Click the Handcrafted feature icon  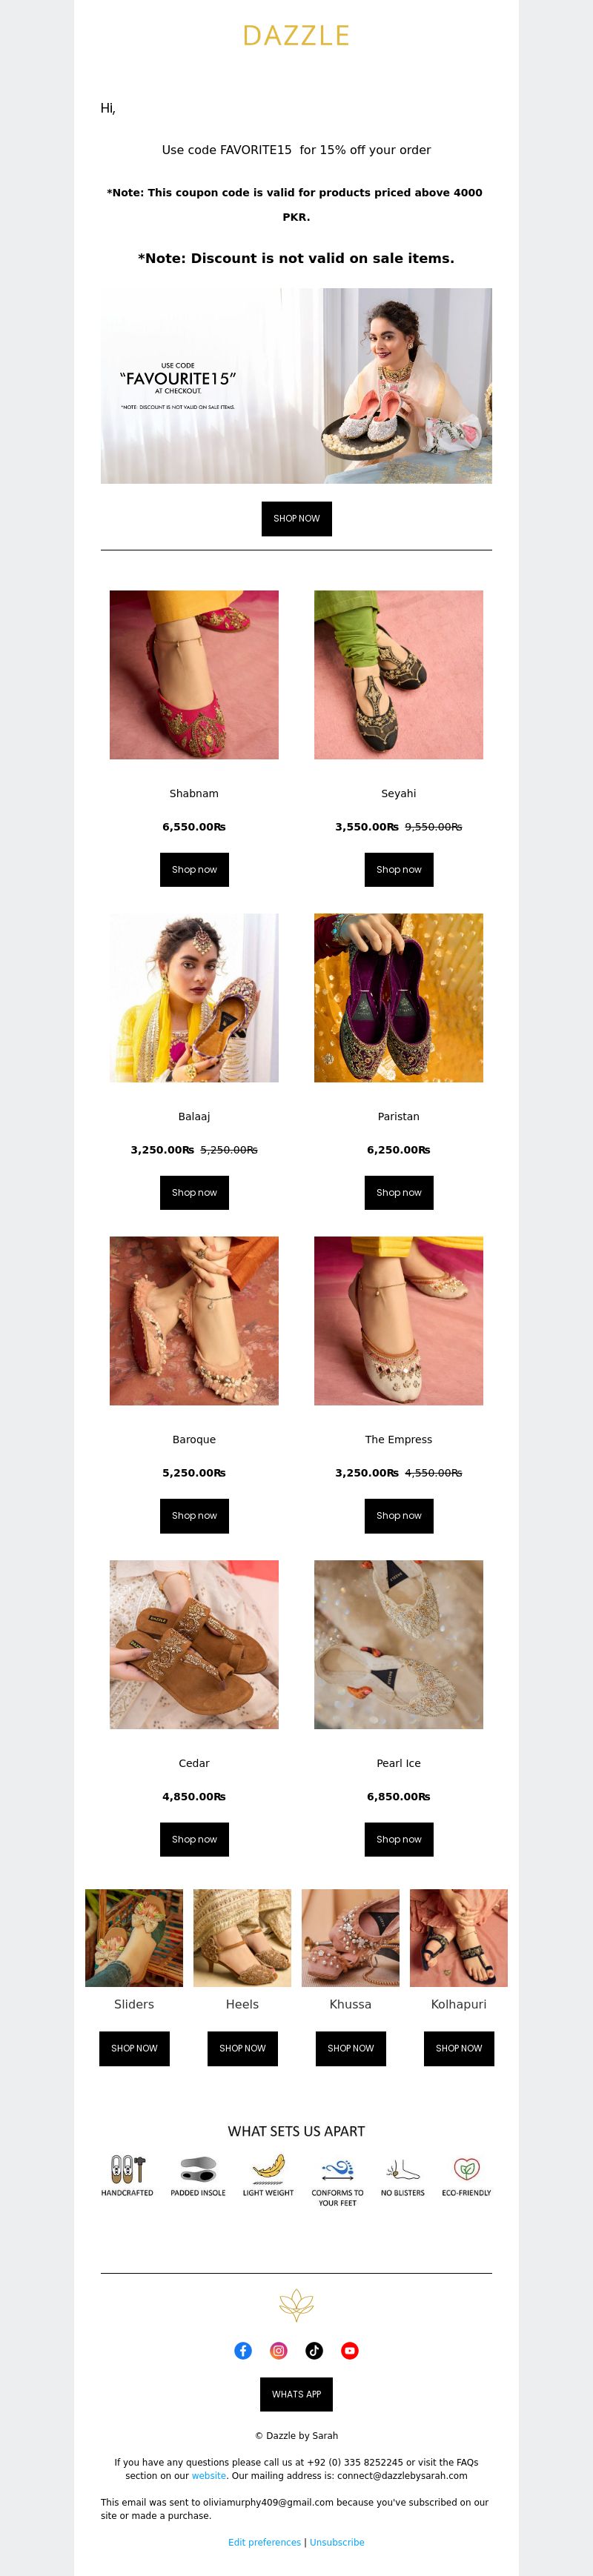pos(127,2168)
